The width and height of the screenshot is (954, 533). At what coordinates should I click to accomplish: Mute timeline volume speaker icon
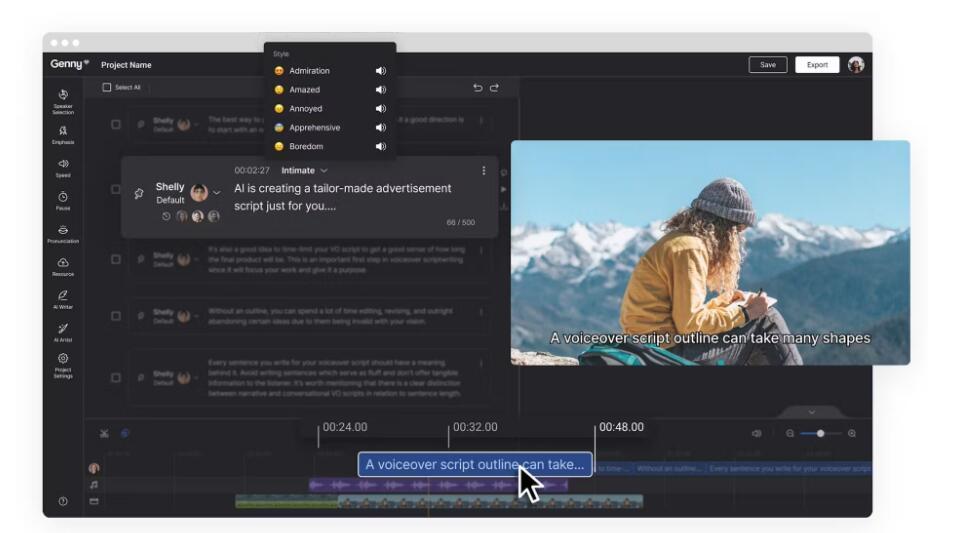pyautogui.click(x=756, y=433)
